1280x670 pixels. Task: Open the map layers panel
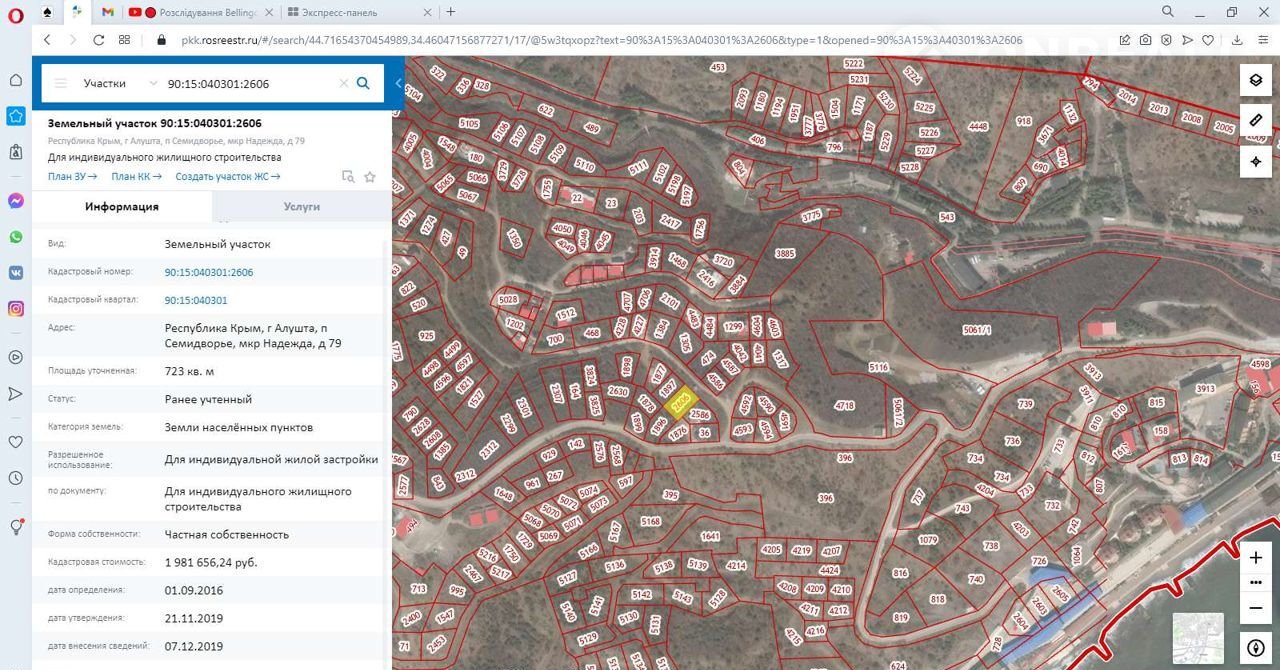click(1256, 81)
